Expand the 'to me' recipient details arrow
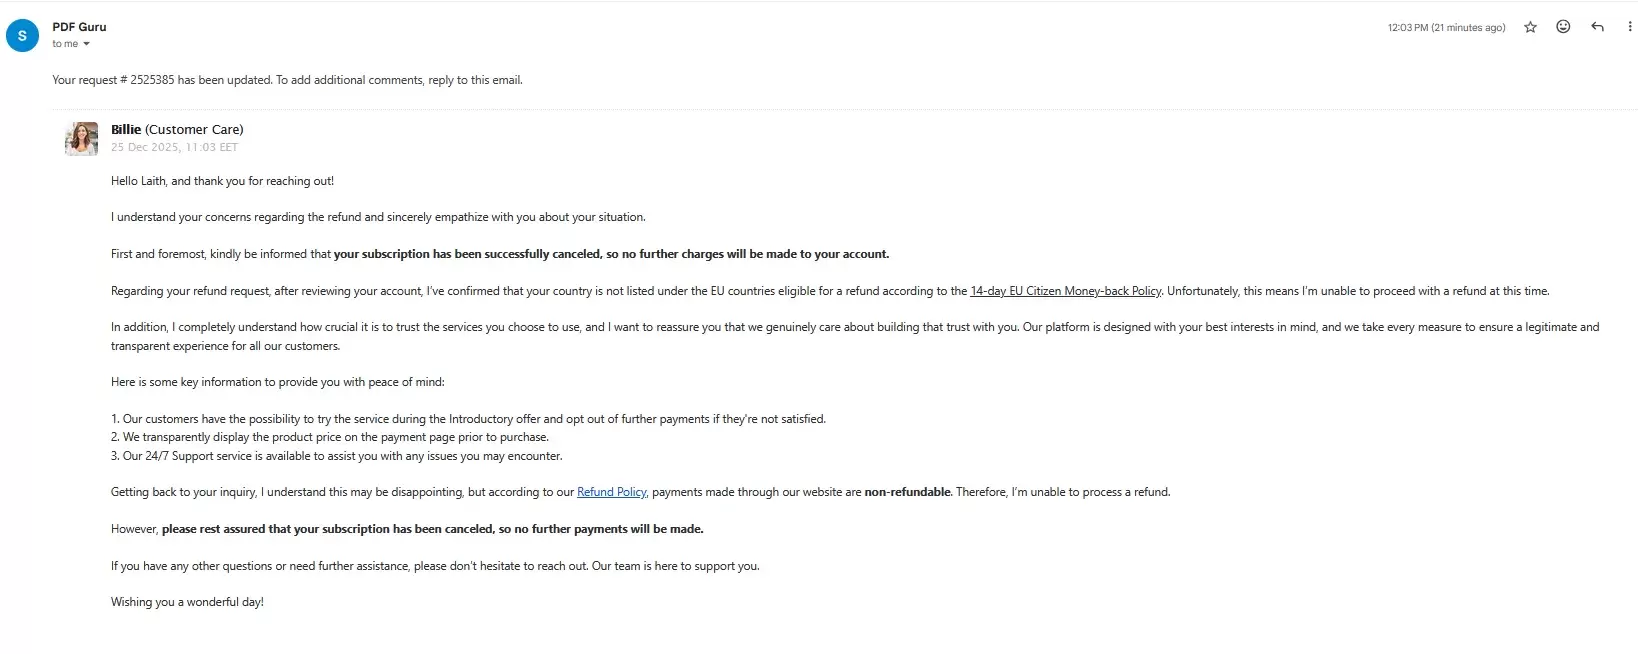Screen dimensions: 1638x654 pyautogui.click(x=87, y=44)
